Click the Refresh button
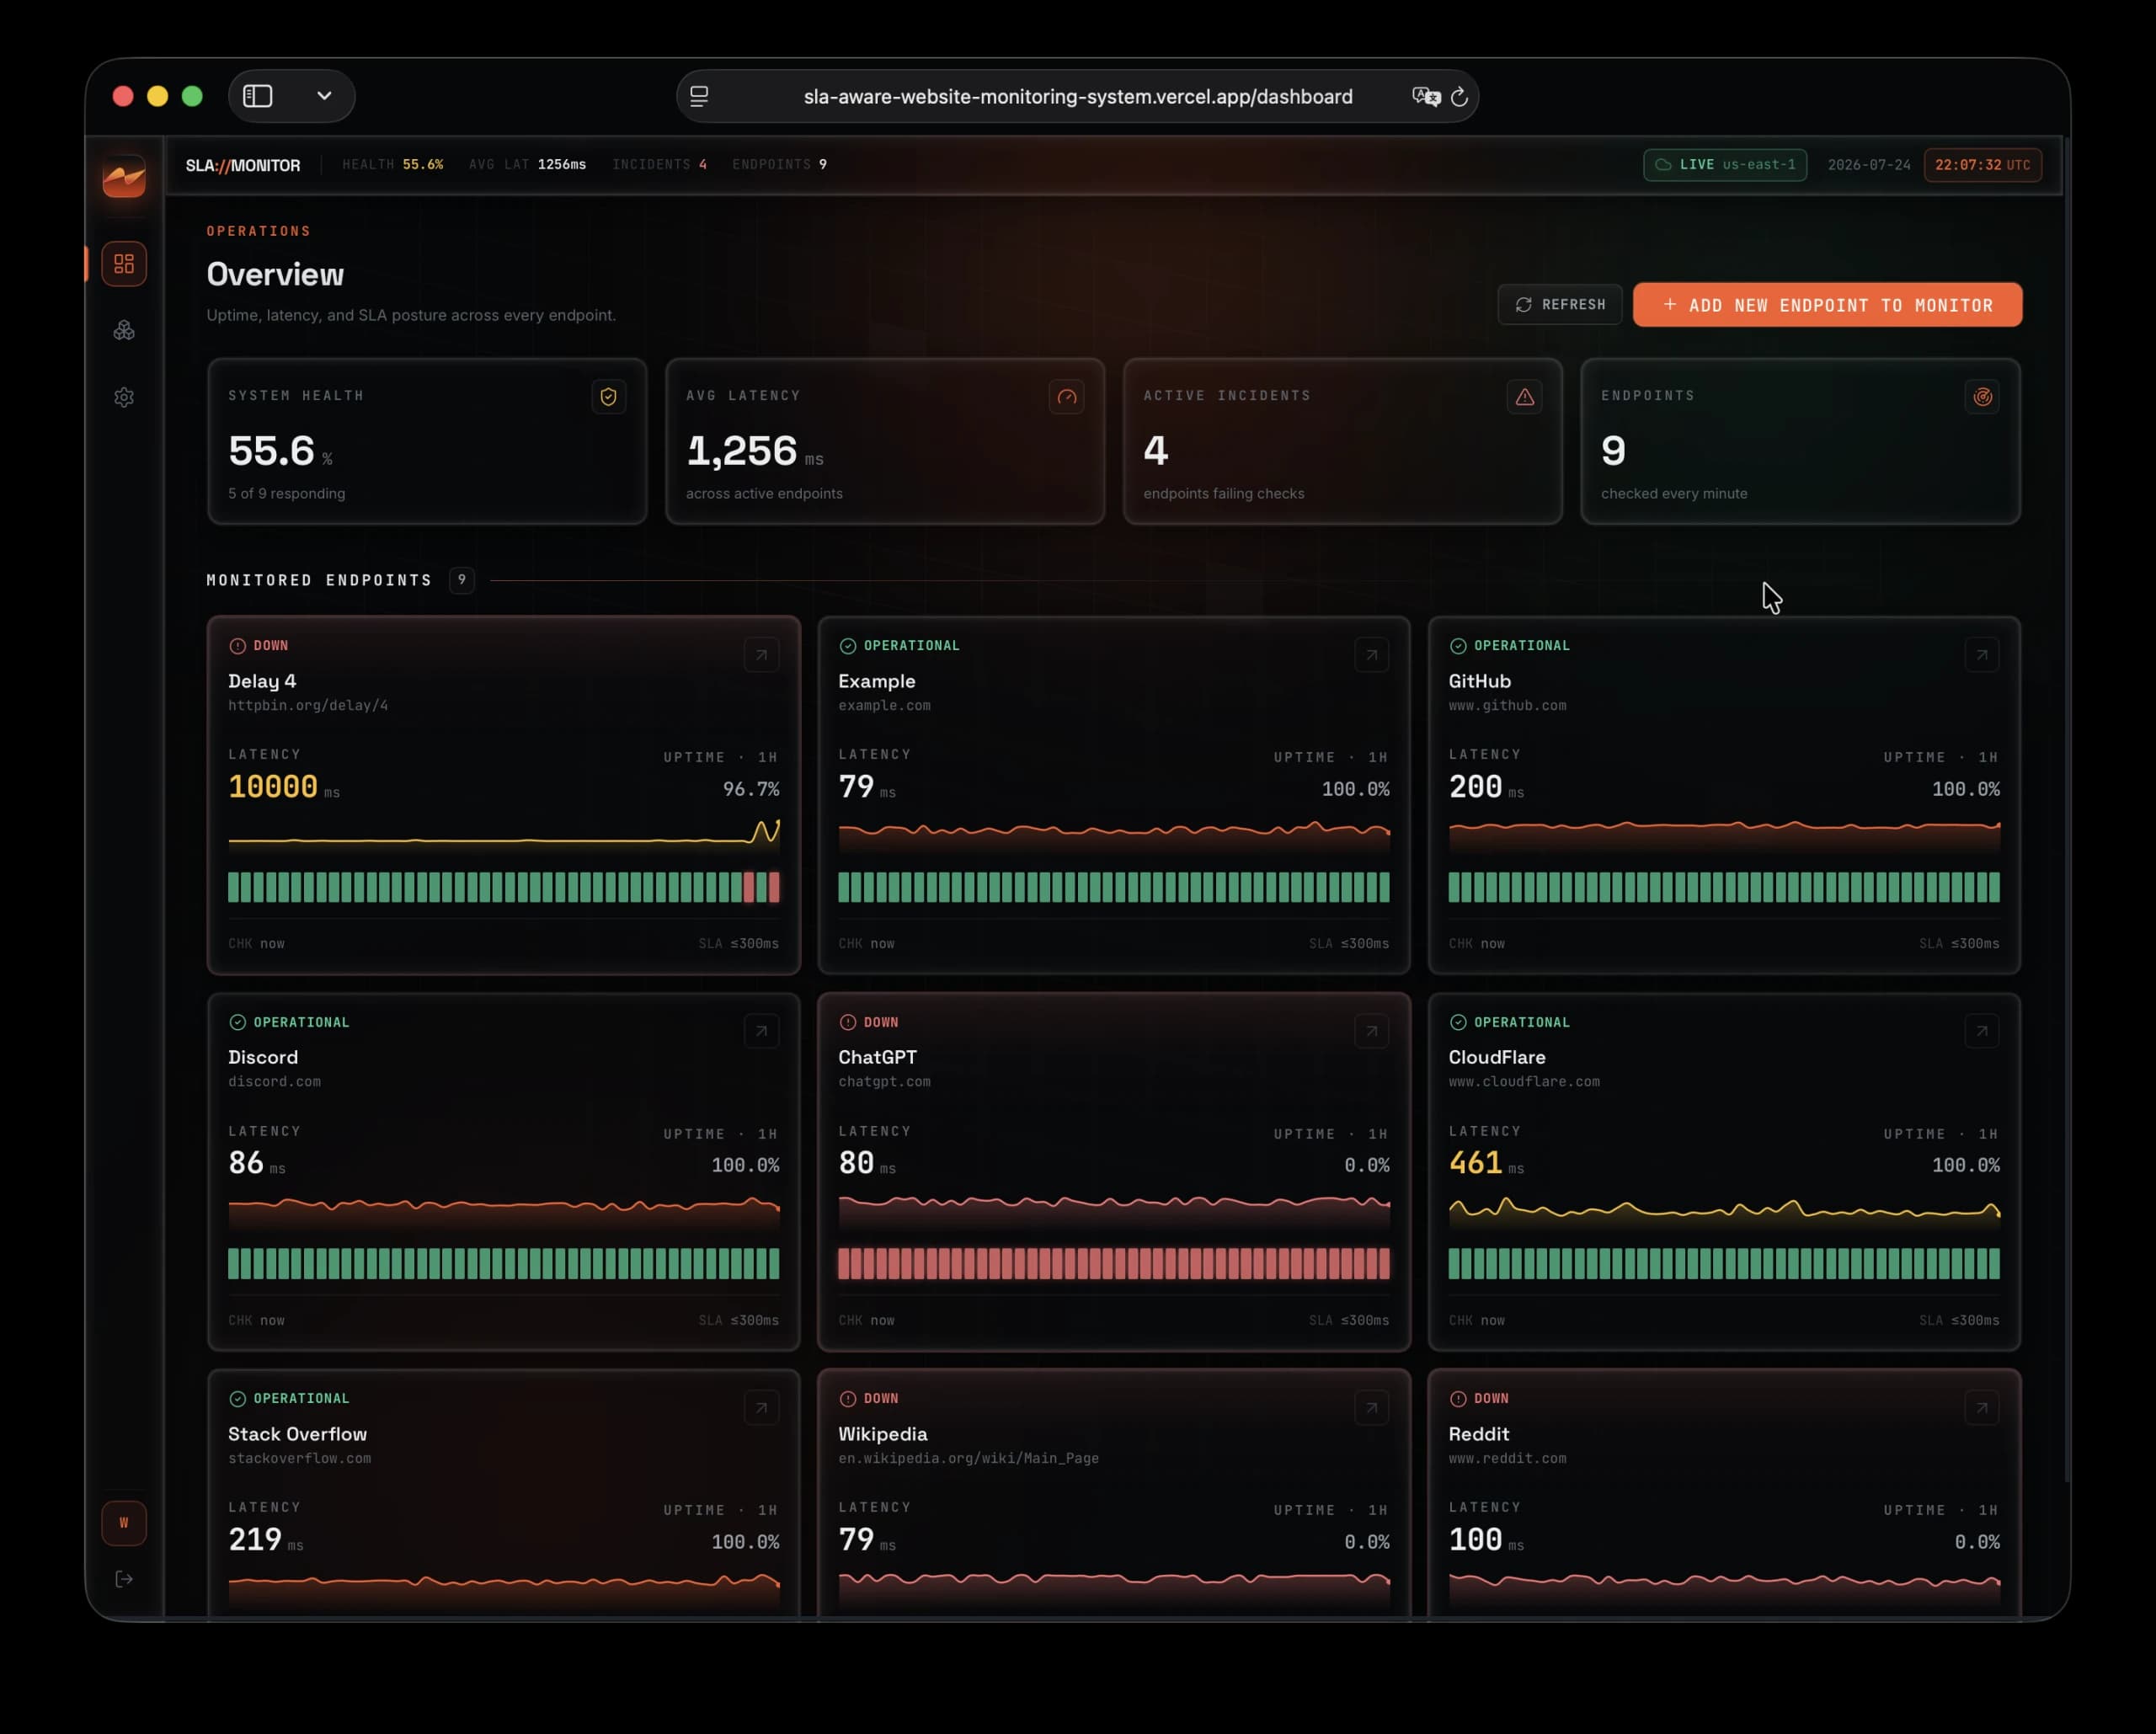Screen dimensions: 2156x1734 click(x=1560, y=304)
